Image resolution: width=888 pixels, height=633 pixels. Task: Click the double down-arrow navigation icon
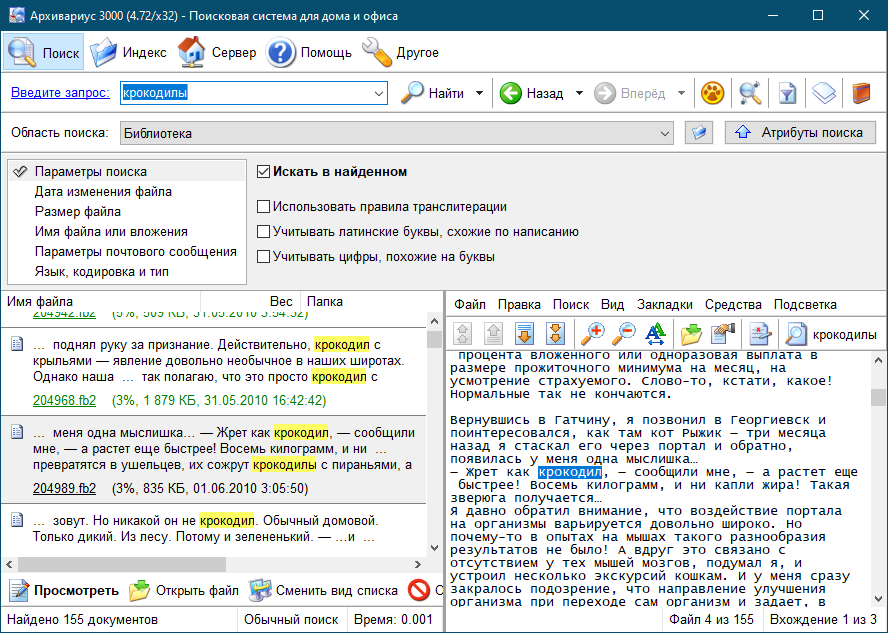coord(555,334)
